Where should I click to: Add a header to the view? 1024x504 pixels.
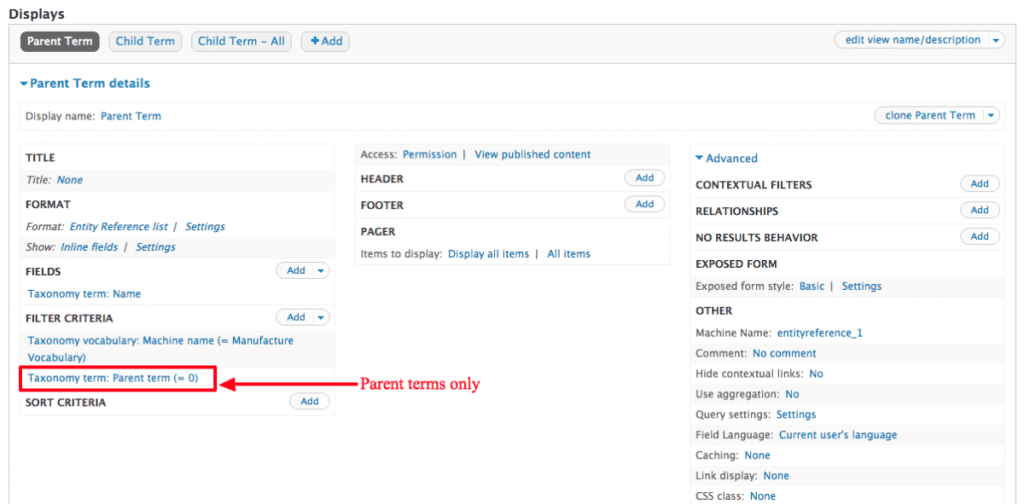644,177
